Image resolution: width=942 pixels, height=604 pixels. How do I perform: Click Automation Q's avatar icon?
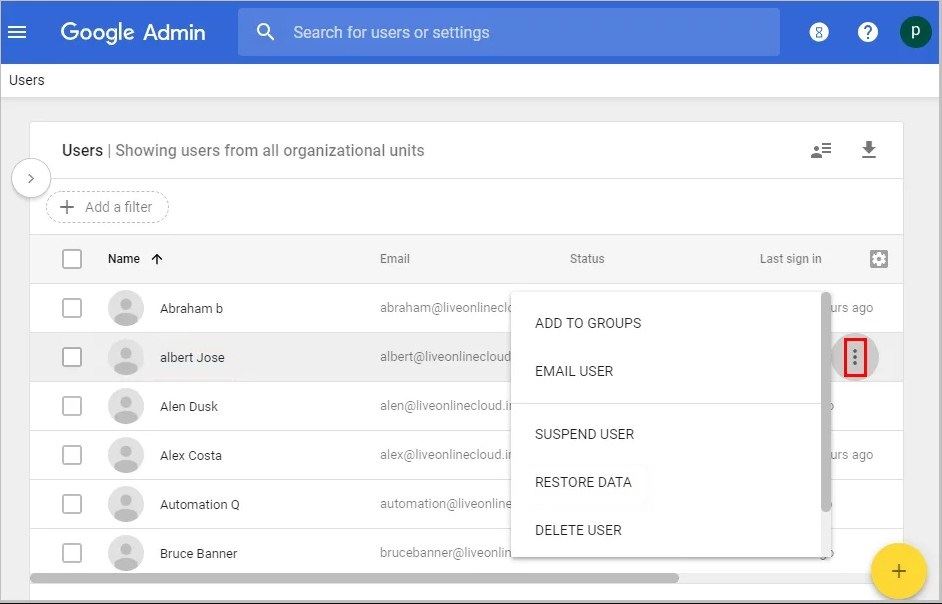pyautogui.click(x=126, y=504)
